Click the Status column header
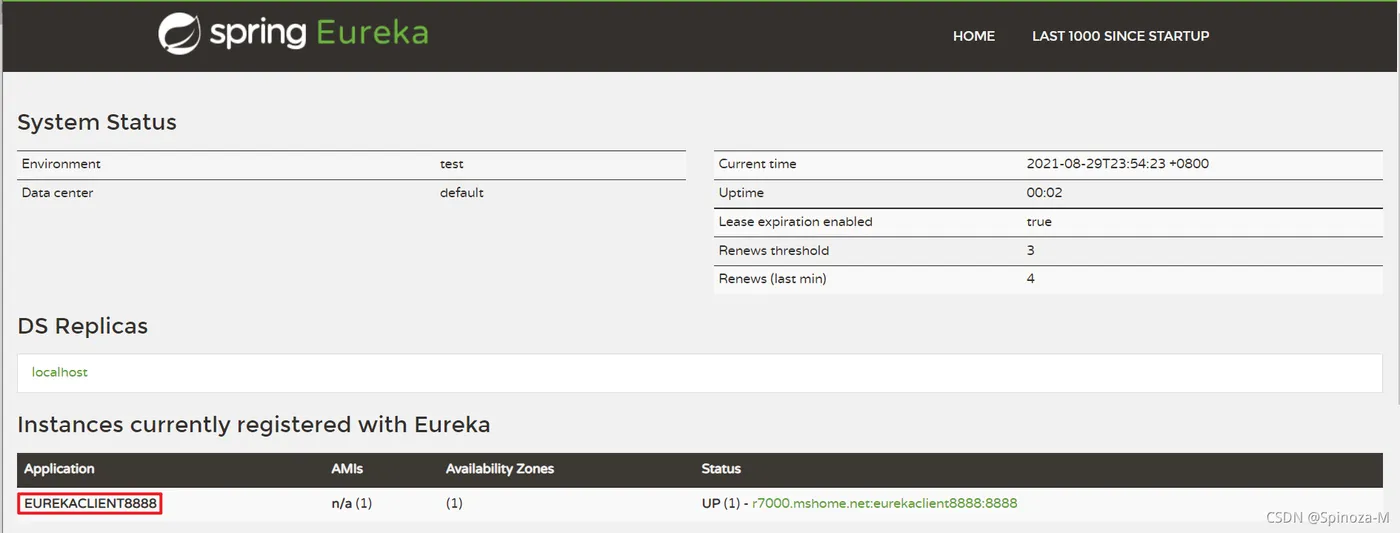The height and width of the screenshot is (533, 1400). [721, 469]
